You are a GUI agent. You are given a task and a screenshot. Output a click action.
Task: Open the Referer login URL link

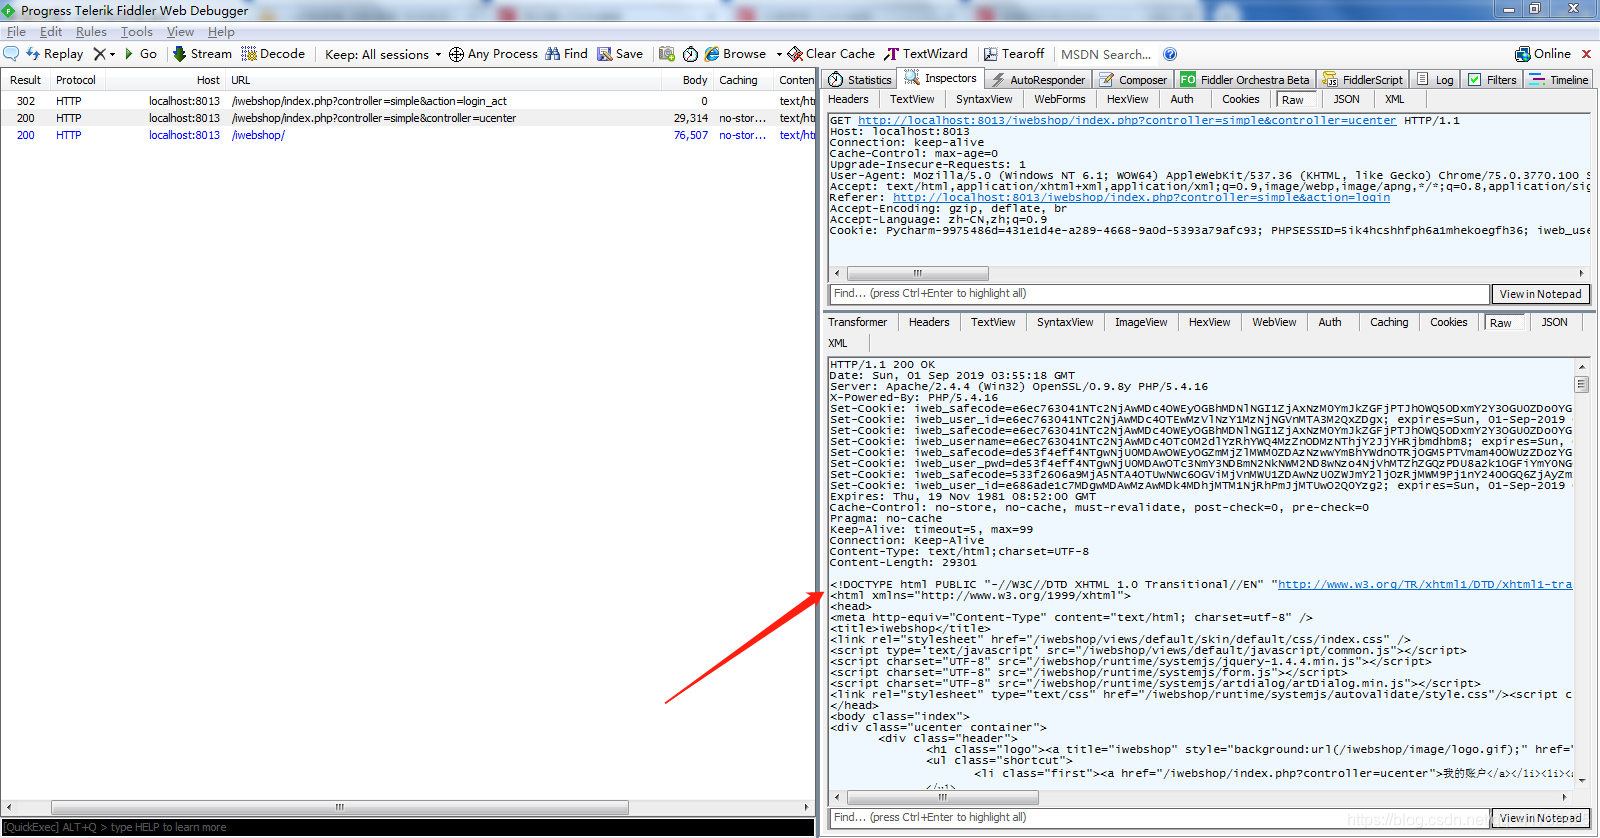click(1141, 197)
